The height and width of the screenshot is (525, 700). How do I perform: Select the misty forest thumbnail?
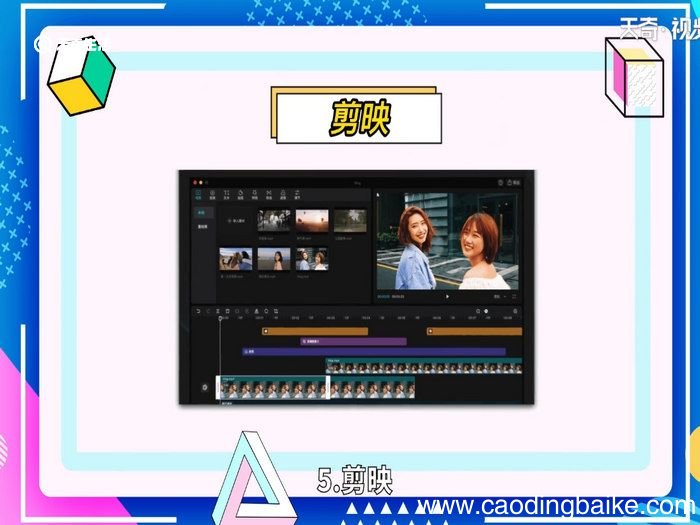(350, 221)
